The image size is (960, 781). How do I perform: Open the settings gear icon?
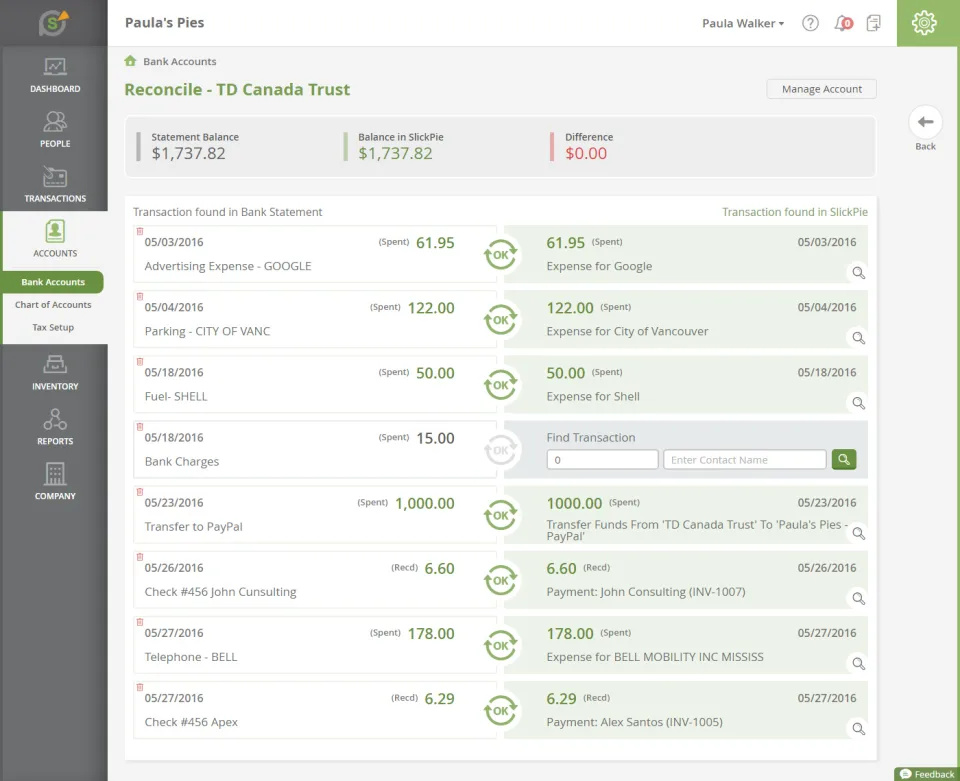tap(924, 23)
